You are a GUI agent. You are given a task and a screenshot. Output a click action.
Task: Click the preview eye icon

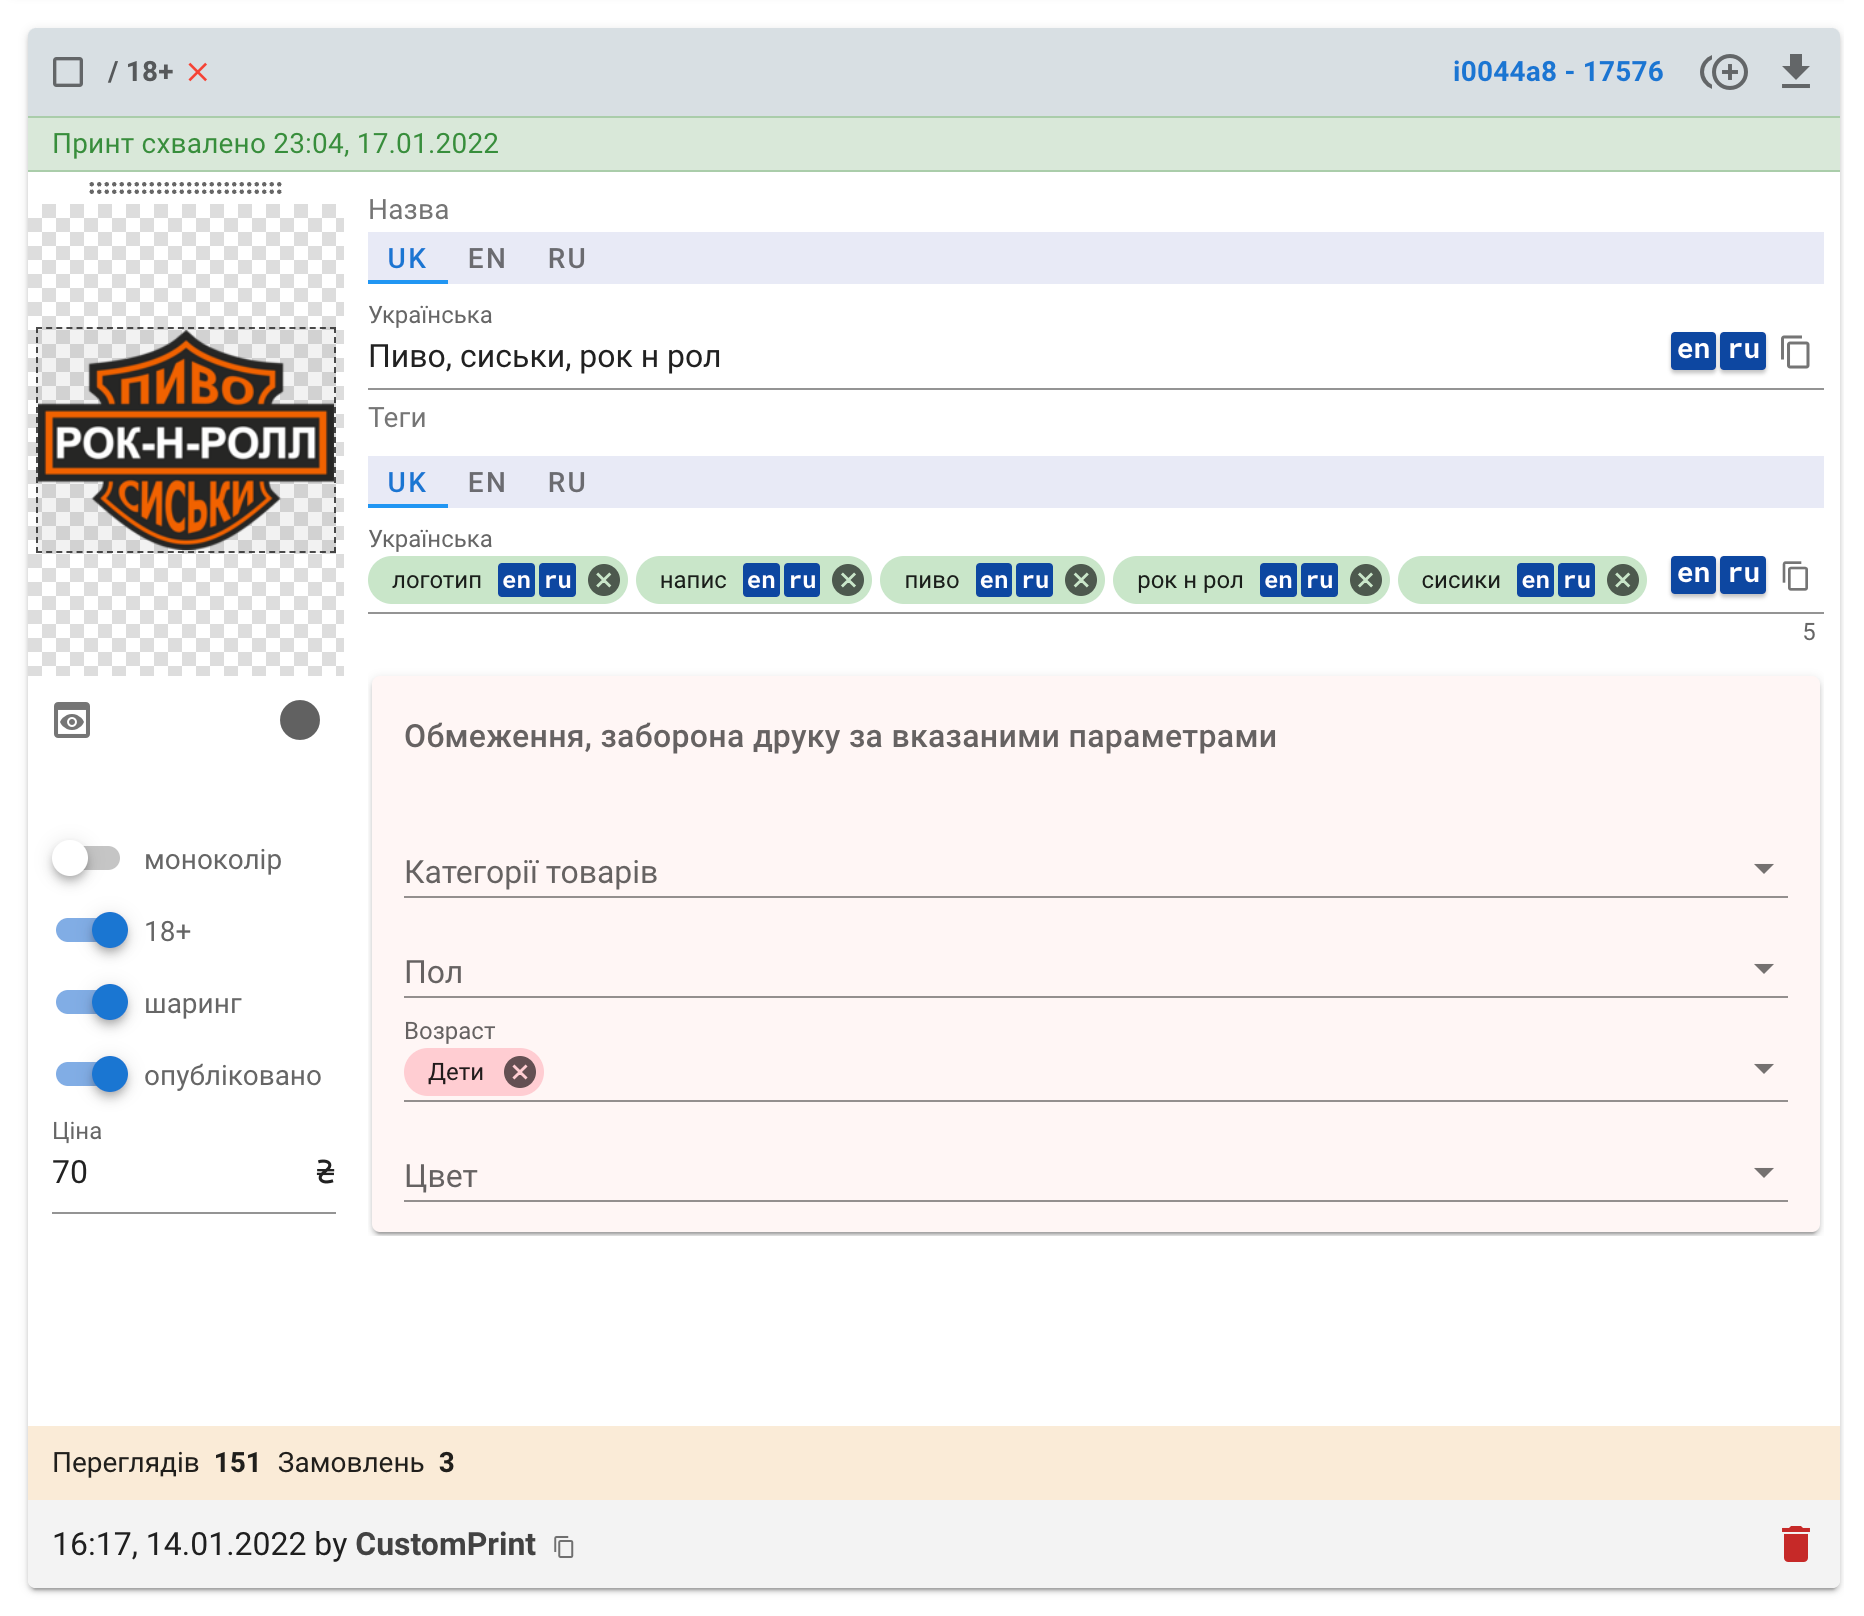(x=72, y=720)
